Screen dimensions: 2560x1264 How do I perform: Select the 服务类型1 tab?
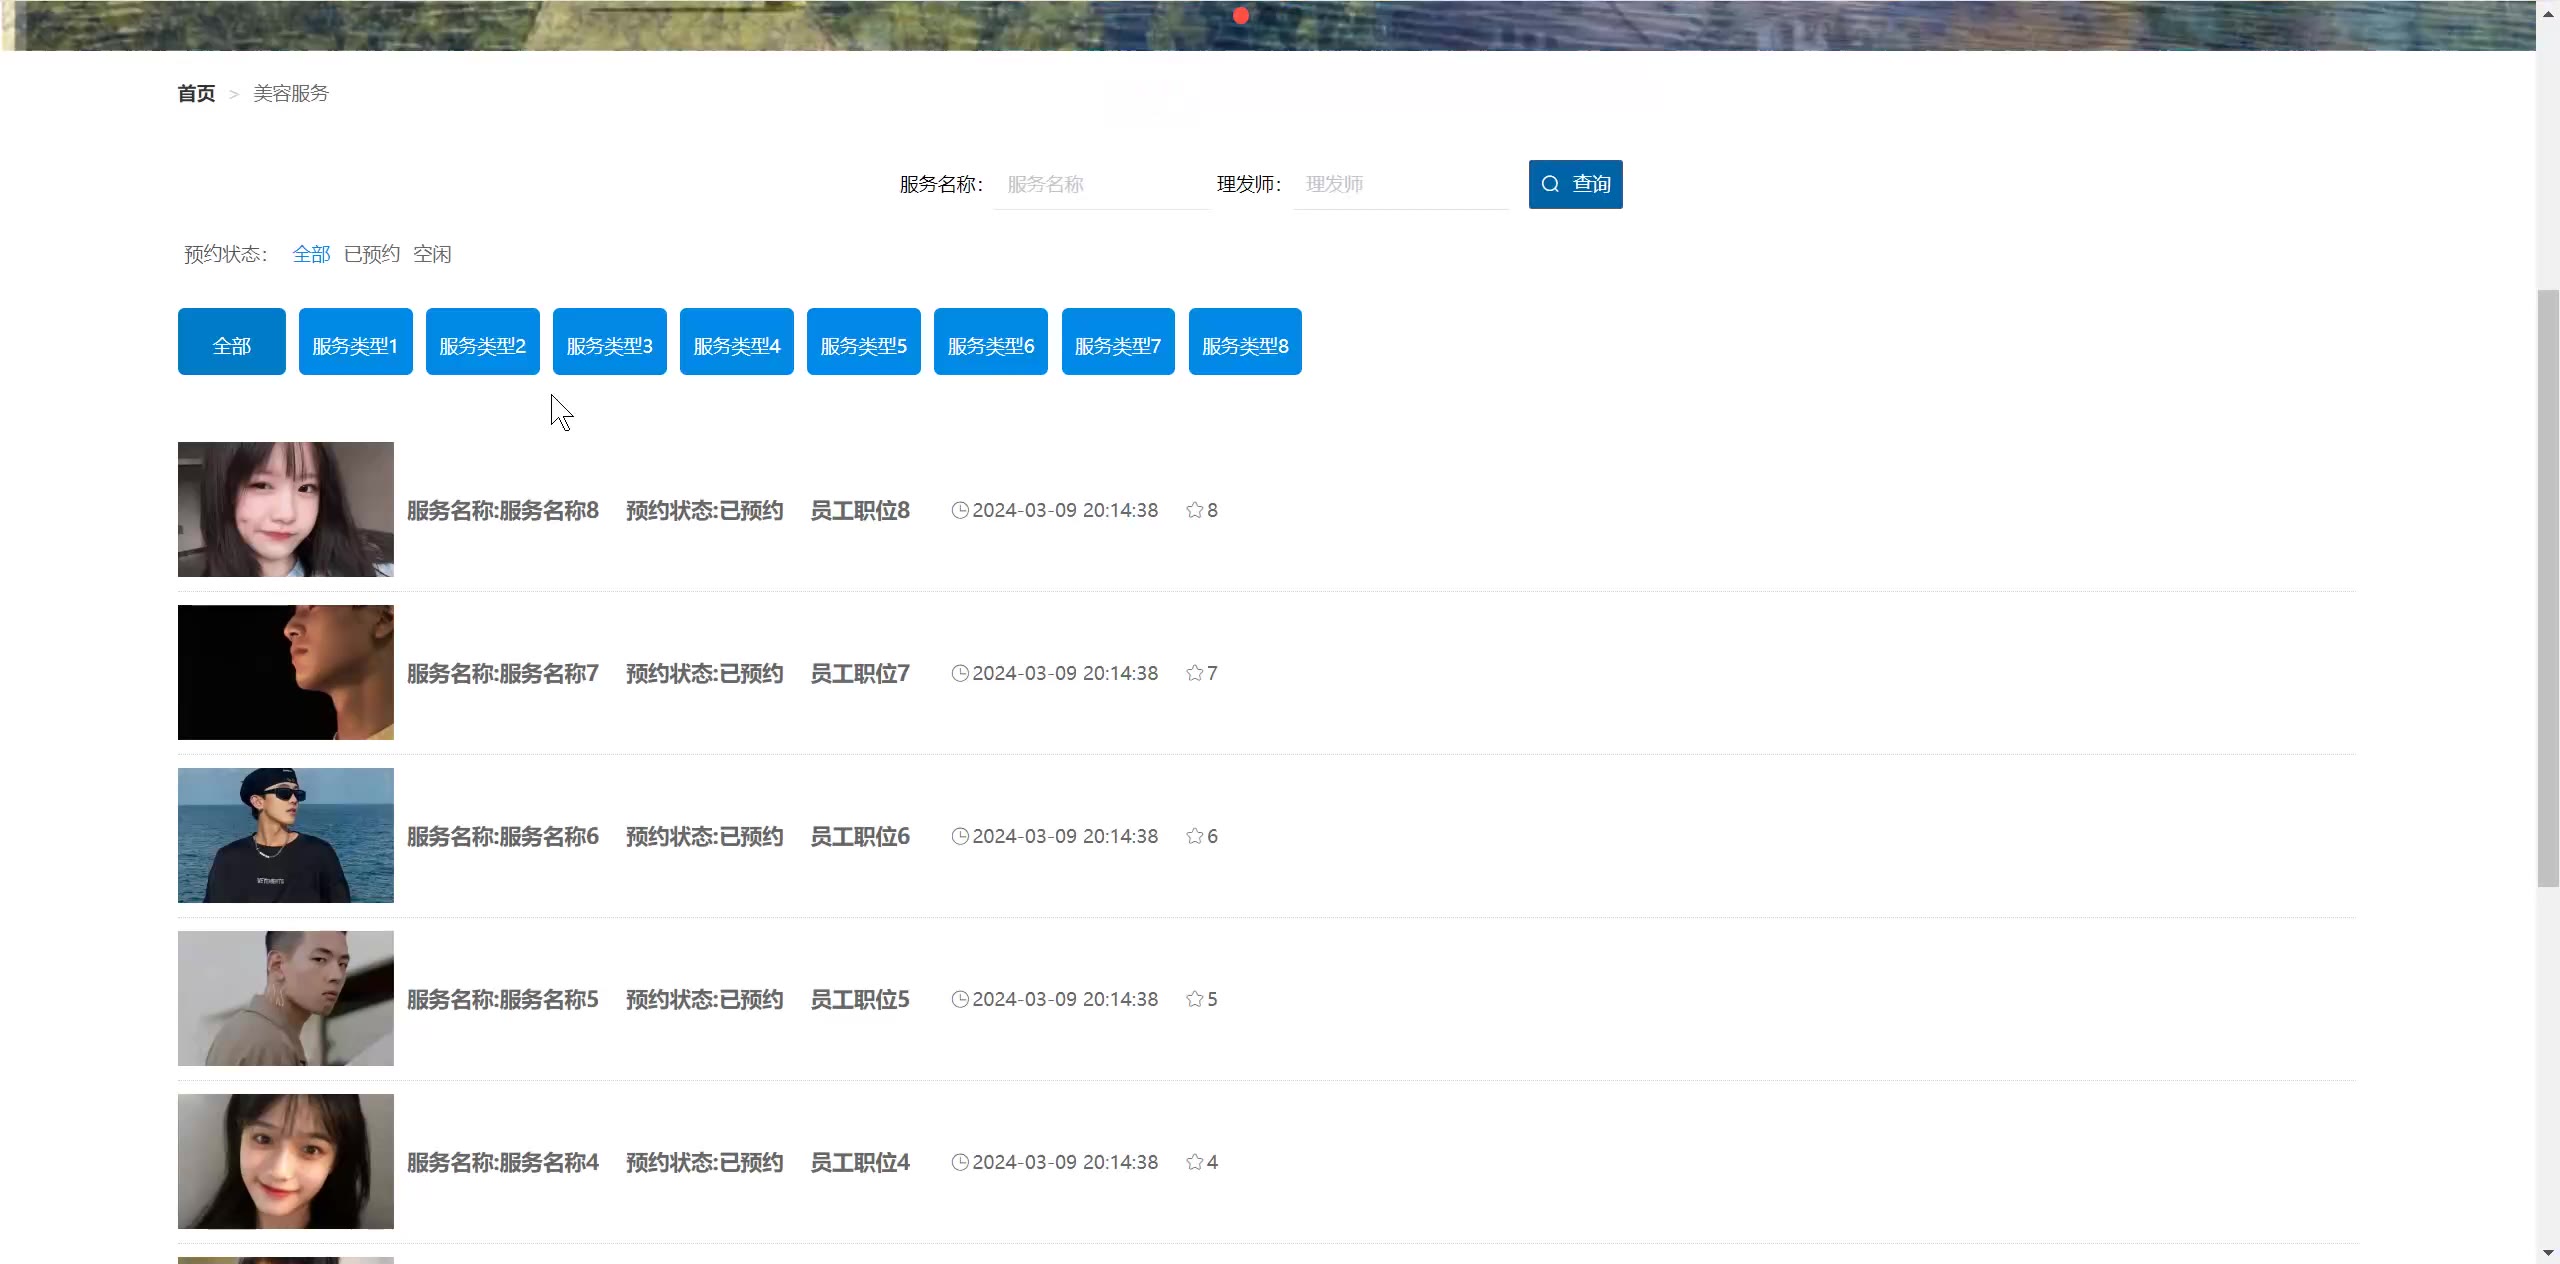click(x=355, y=342)
